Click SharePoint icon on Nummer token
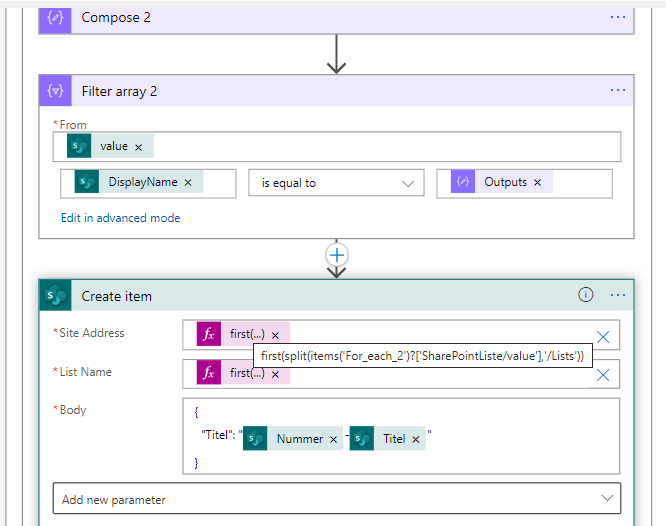 point(255,438)
